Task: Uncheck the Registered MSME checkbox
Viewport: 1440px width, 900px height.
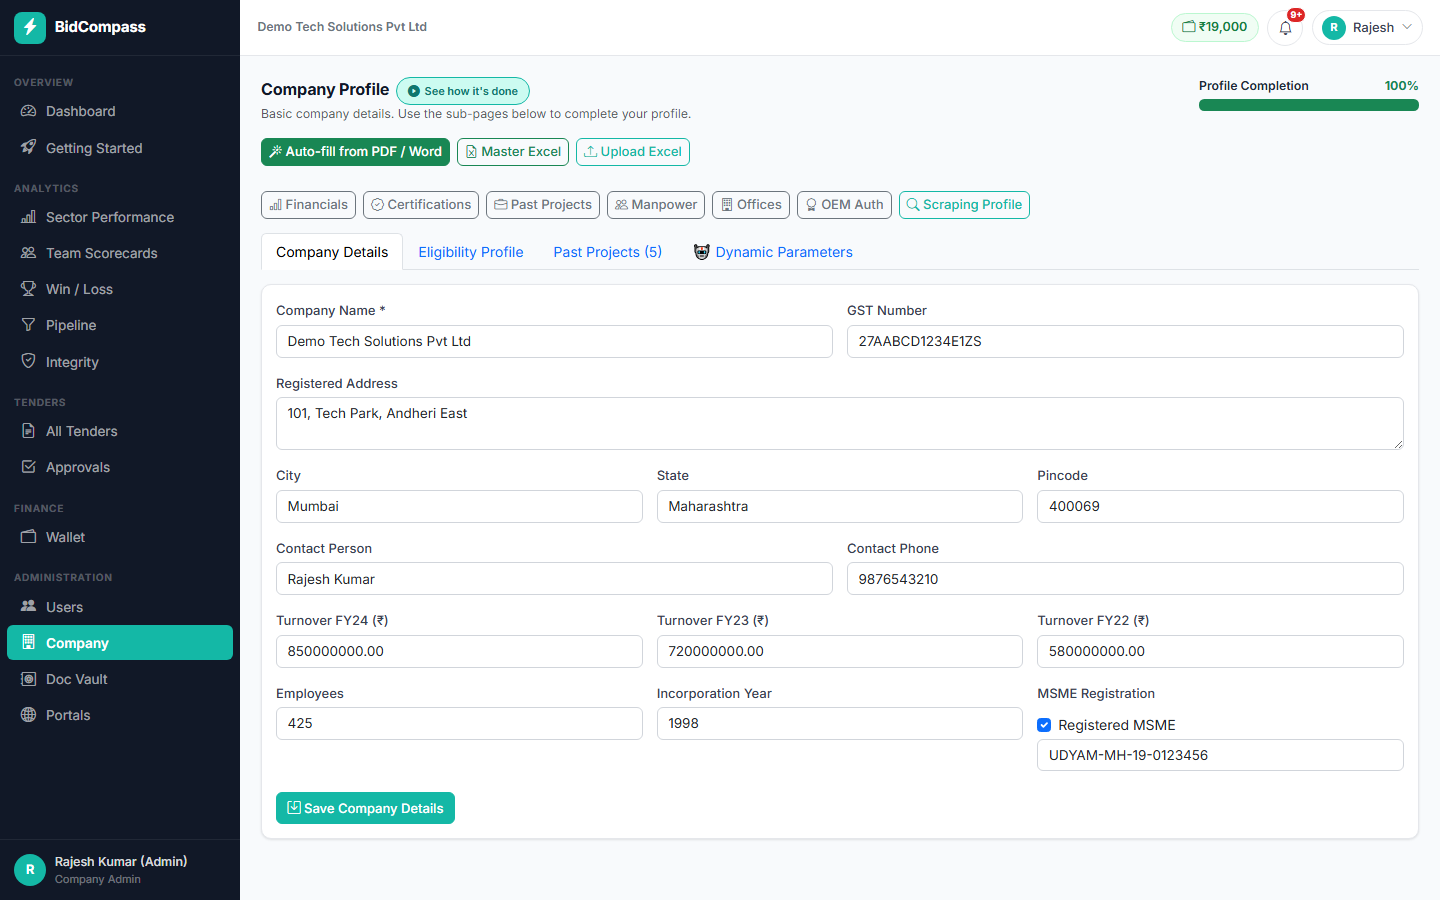Action: tap(1044, 725)
